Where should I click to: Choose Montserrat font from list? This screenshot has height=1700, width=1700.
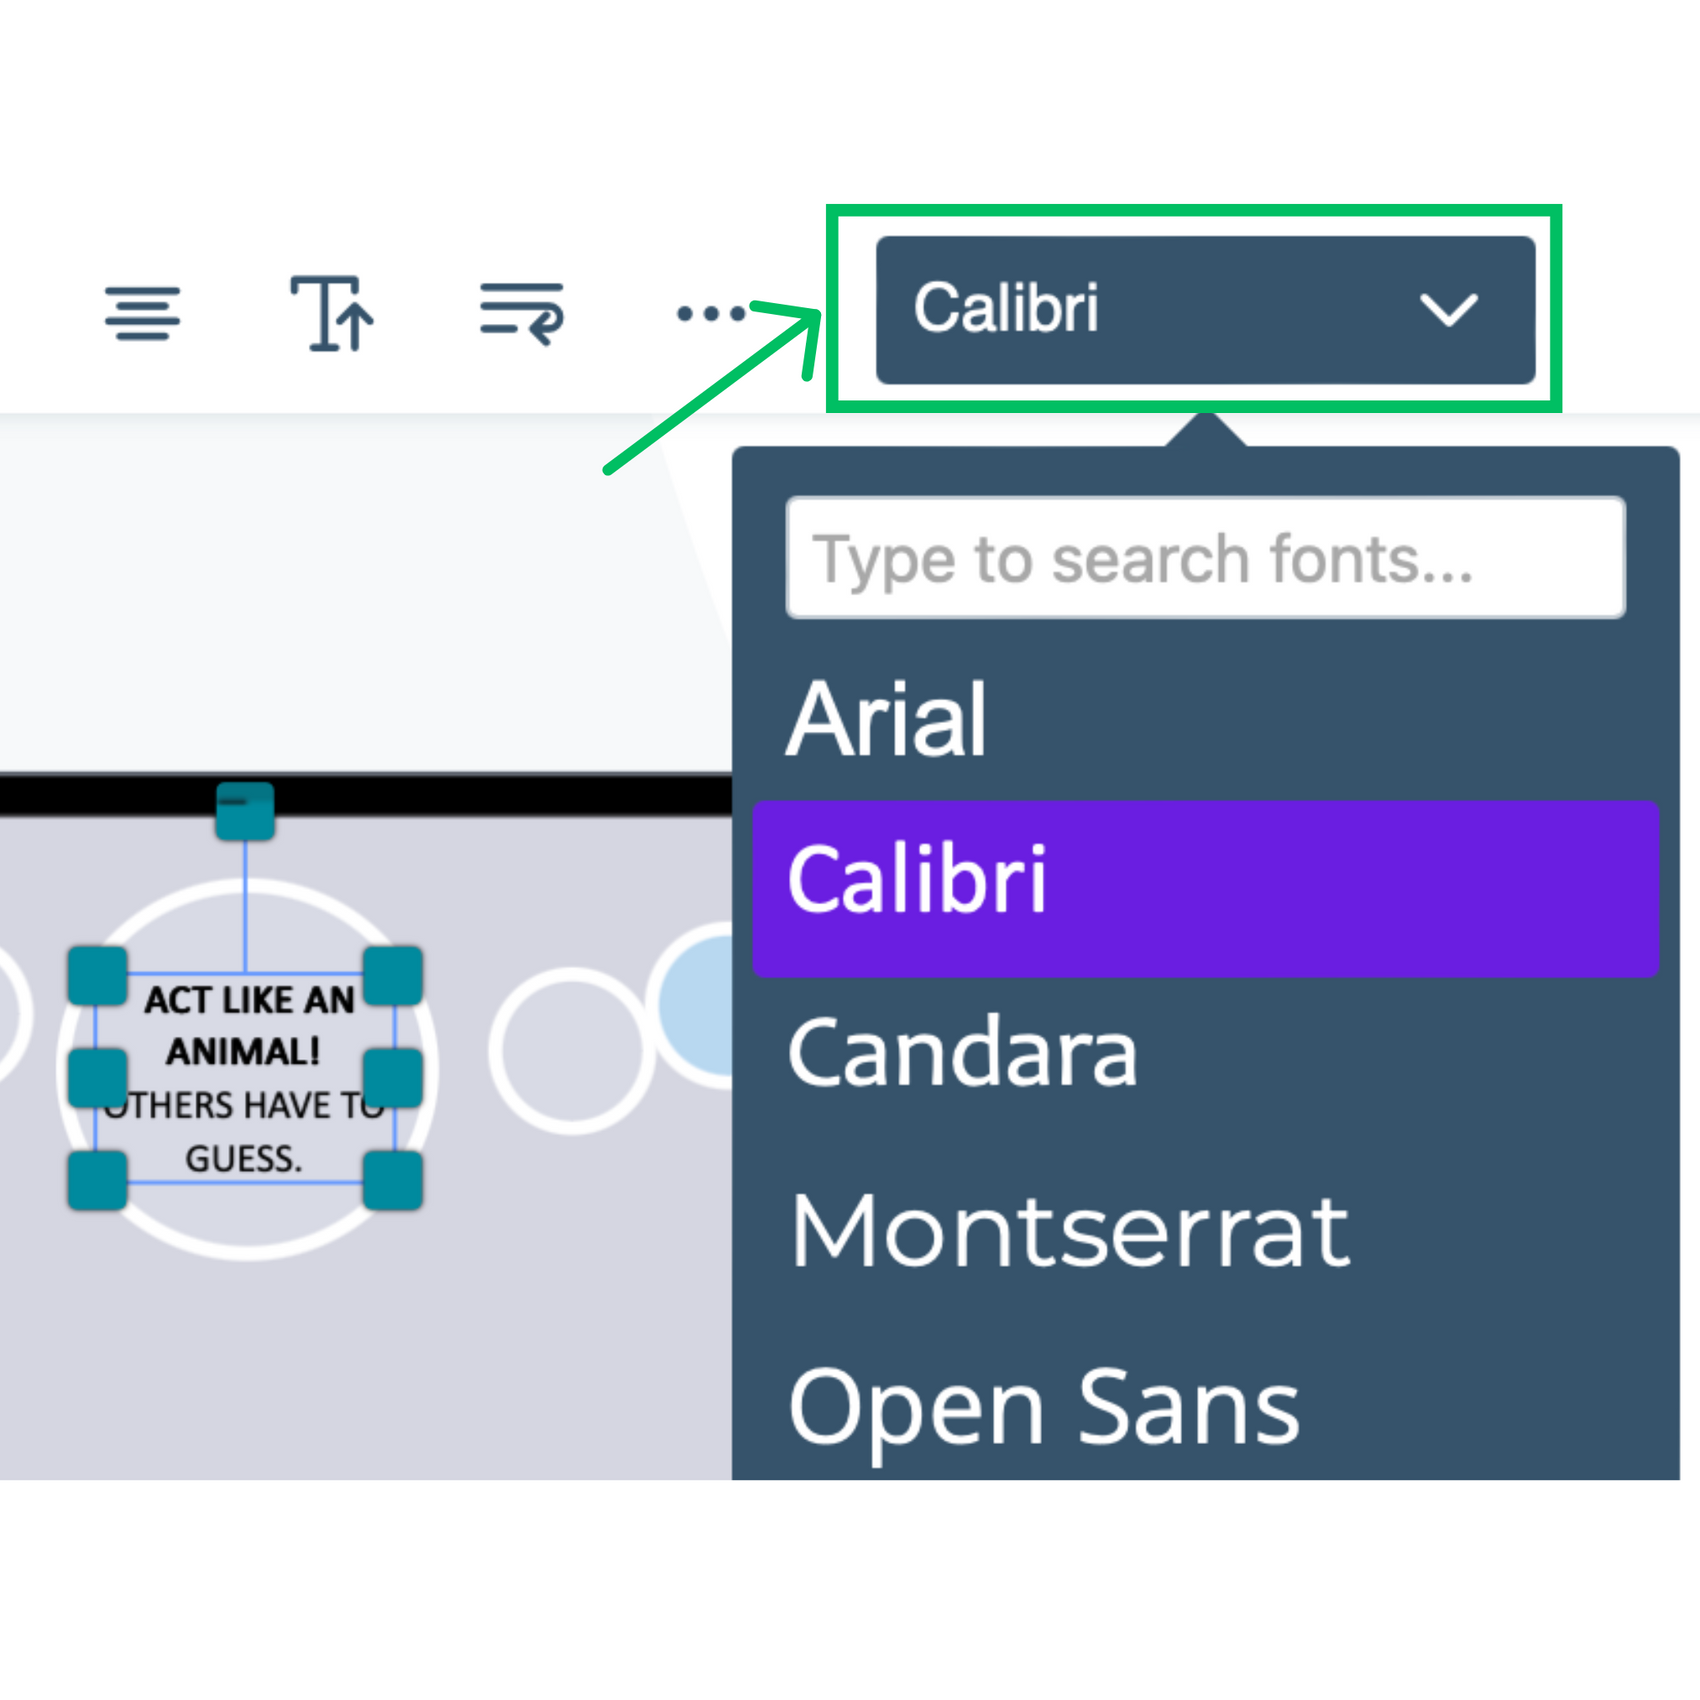pyautogui.click(x=1069, y=1230)
